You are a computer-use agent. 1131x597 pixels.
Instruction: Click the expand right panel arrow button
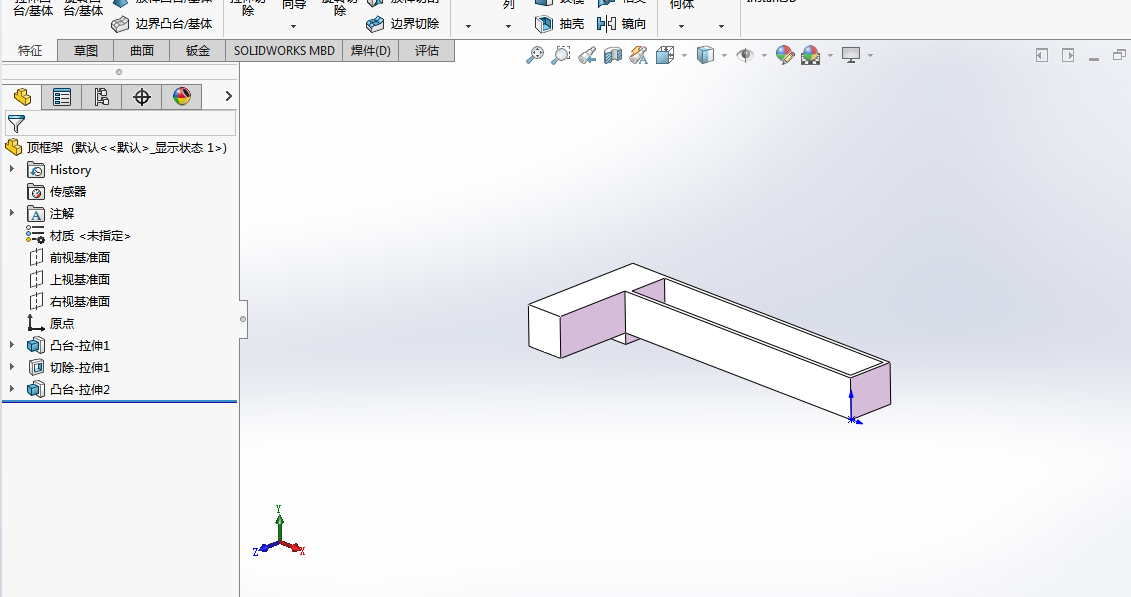click(x=1068, y=56)
